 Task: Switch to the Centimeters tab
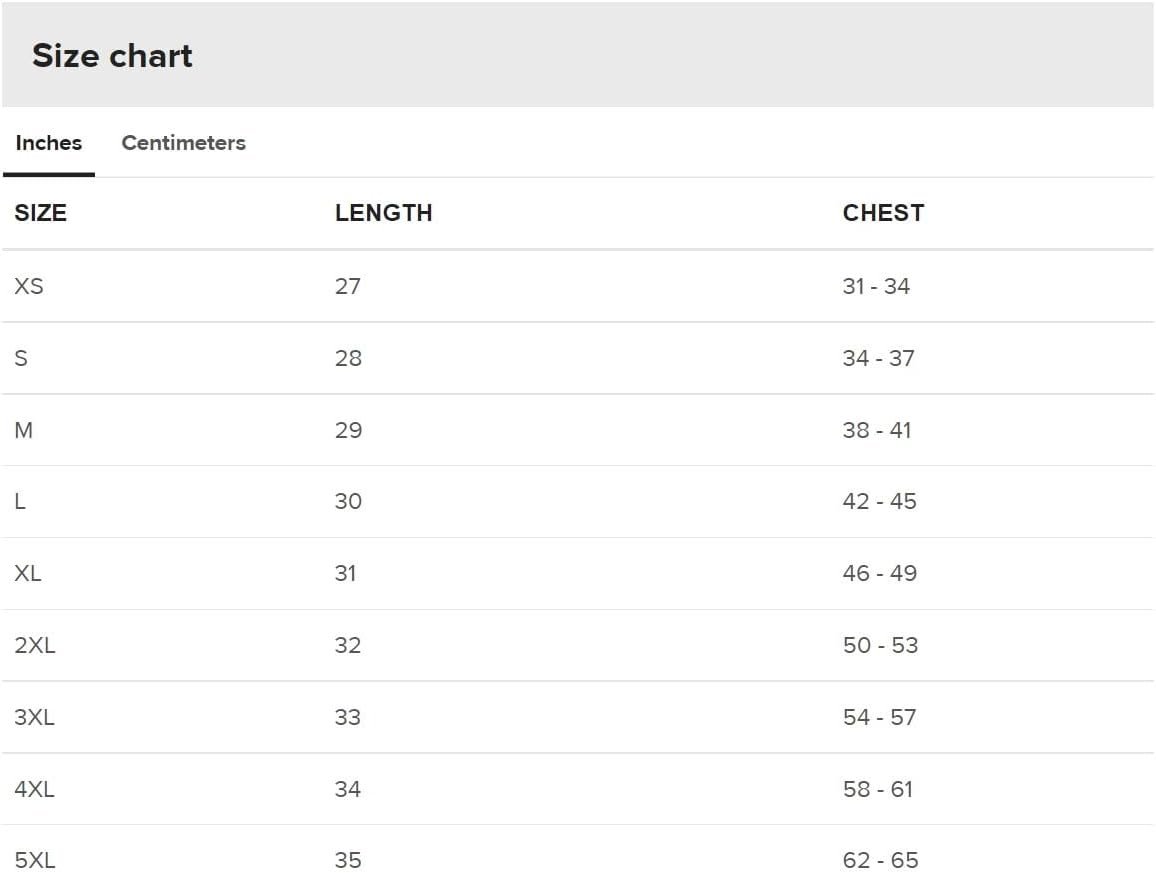184,142
